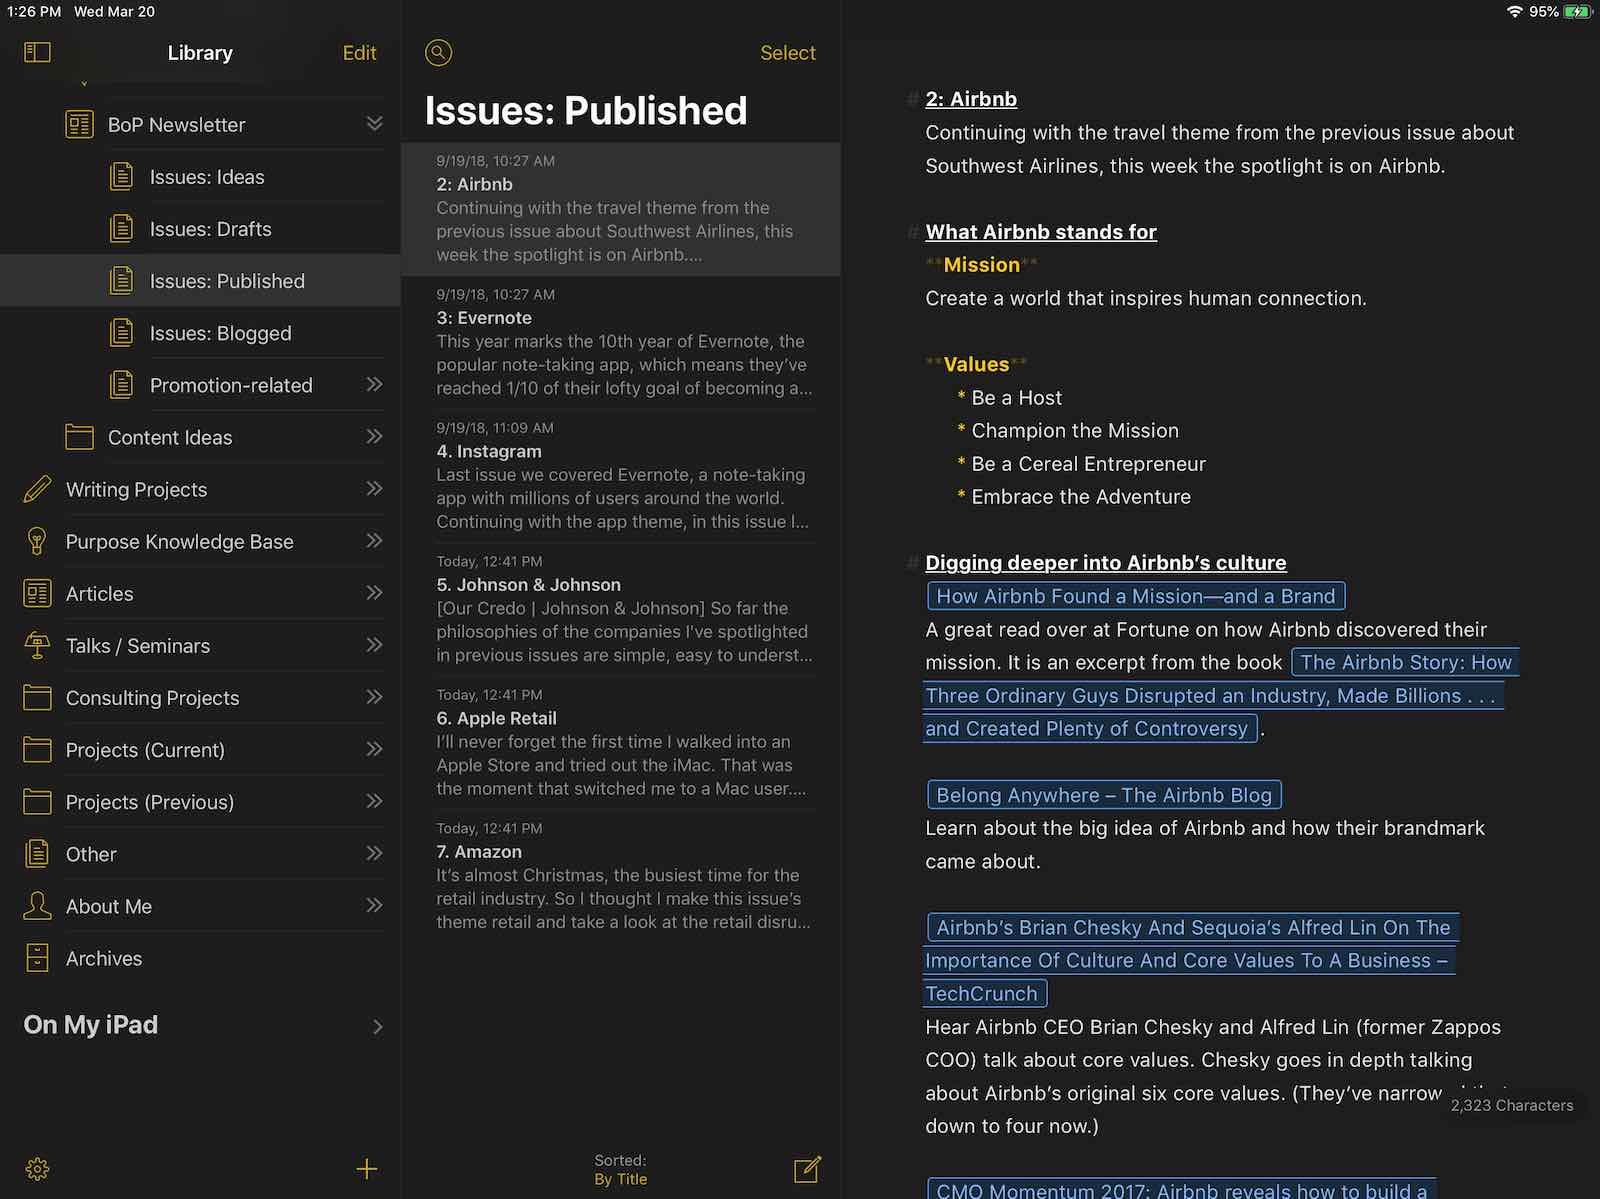Click the Projects (Previous) folder icon
The width and height of the screenshot is (1600, 1199).
click(x=37, y=801)
